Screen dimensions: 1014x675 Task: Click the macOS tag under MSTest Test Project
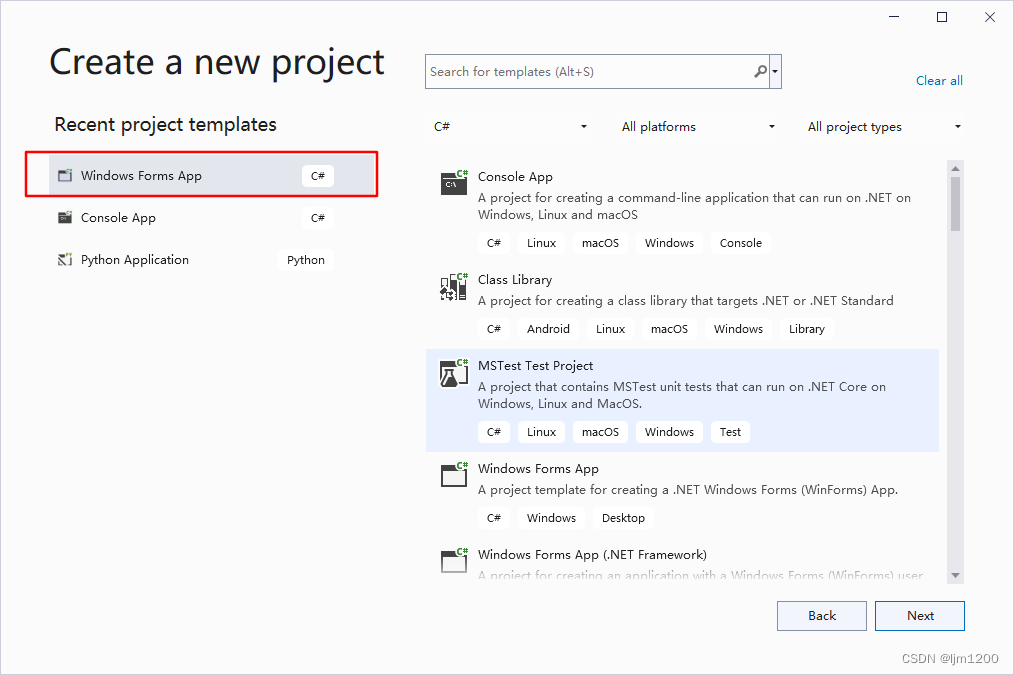pos(600,432)
